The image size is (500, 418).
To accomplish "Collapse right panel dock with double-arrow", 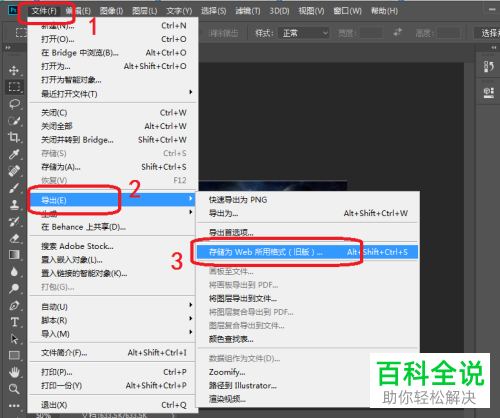I will pyautogui.click(x=494, y=48).
